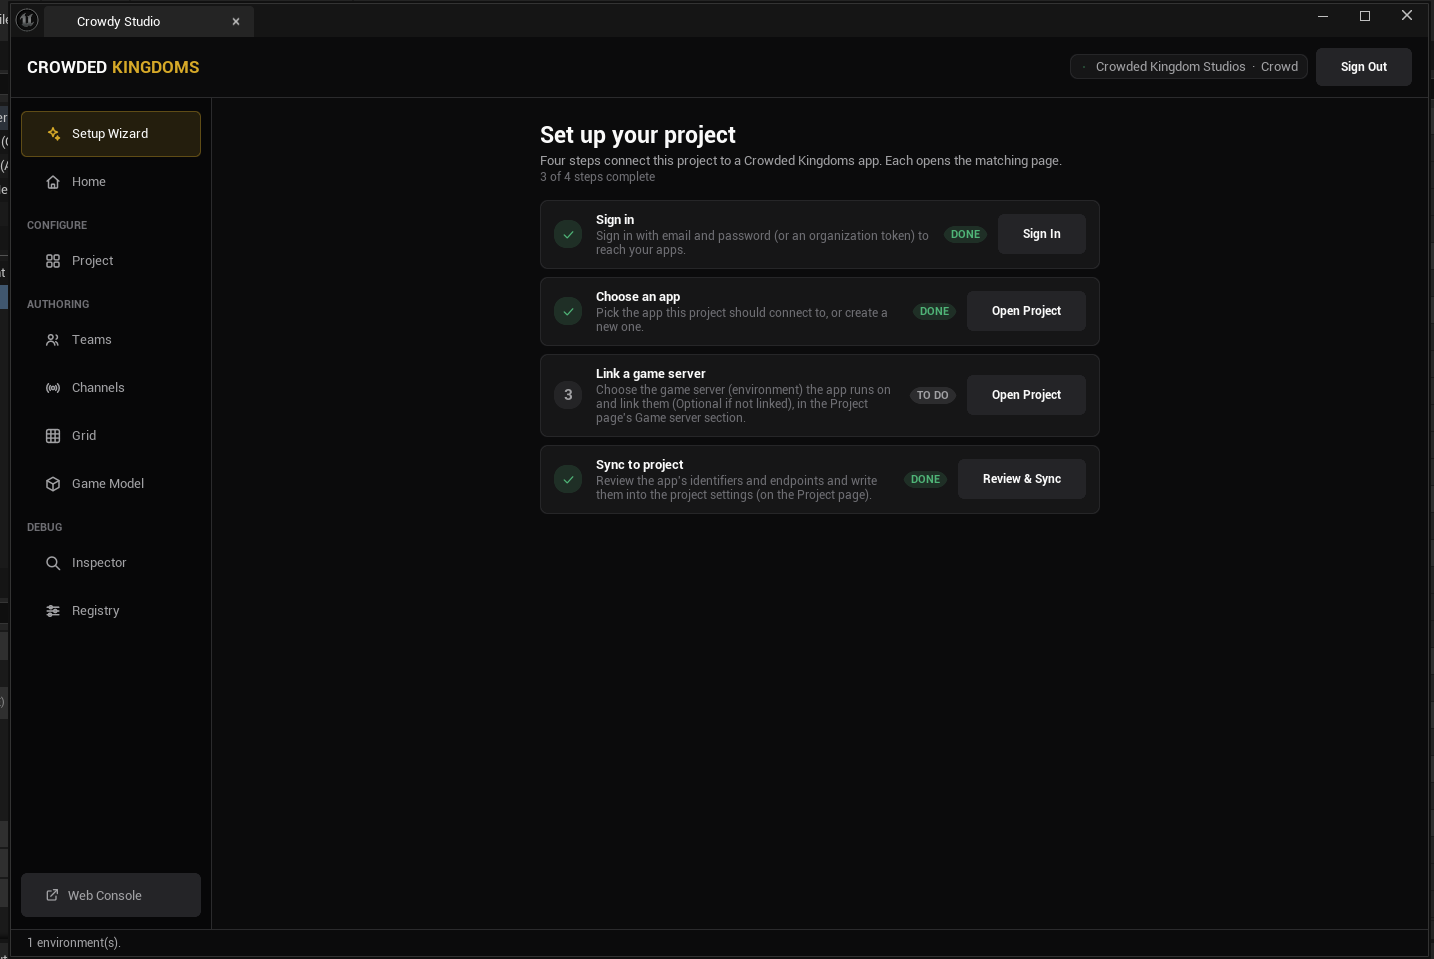Screen dimensions: 1434x959
Task: Click the Grid table icon
Action: tap(53, 436)
